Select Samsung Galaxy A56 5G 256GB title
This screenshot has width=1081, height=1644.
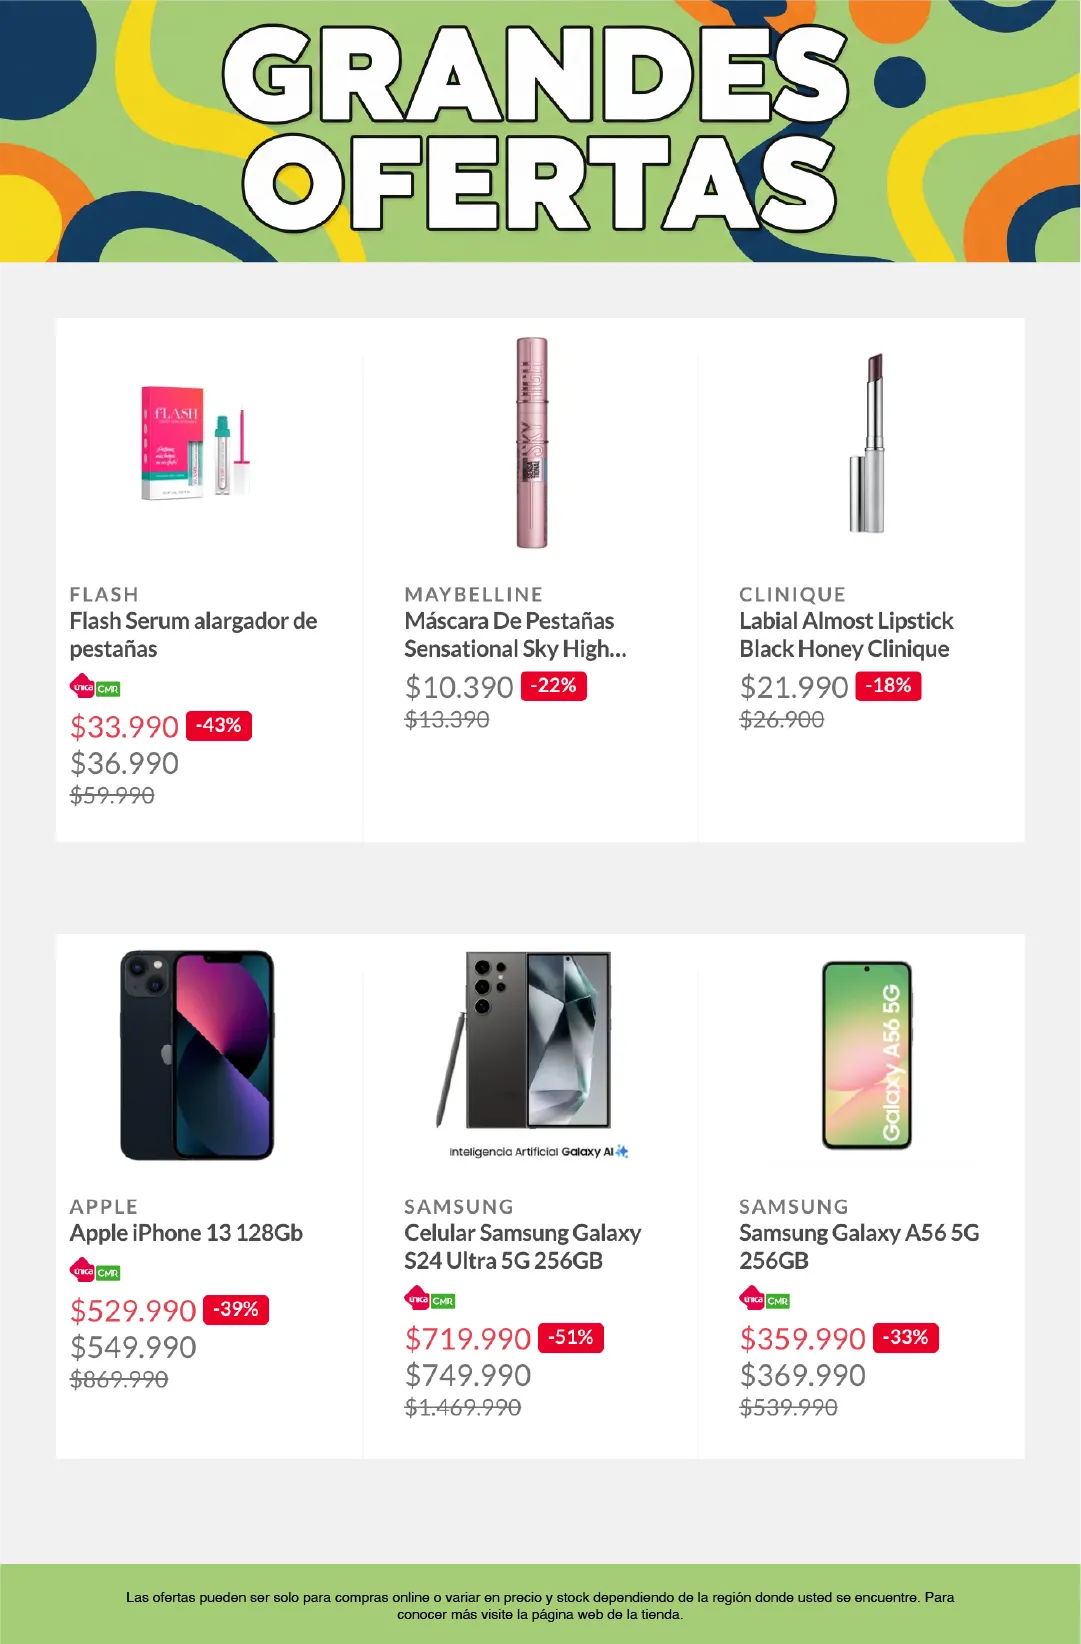(859, 1247)
